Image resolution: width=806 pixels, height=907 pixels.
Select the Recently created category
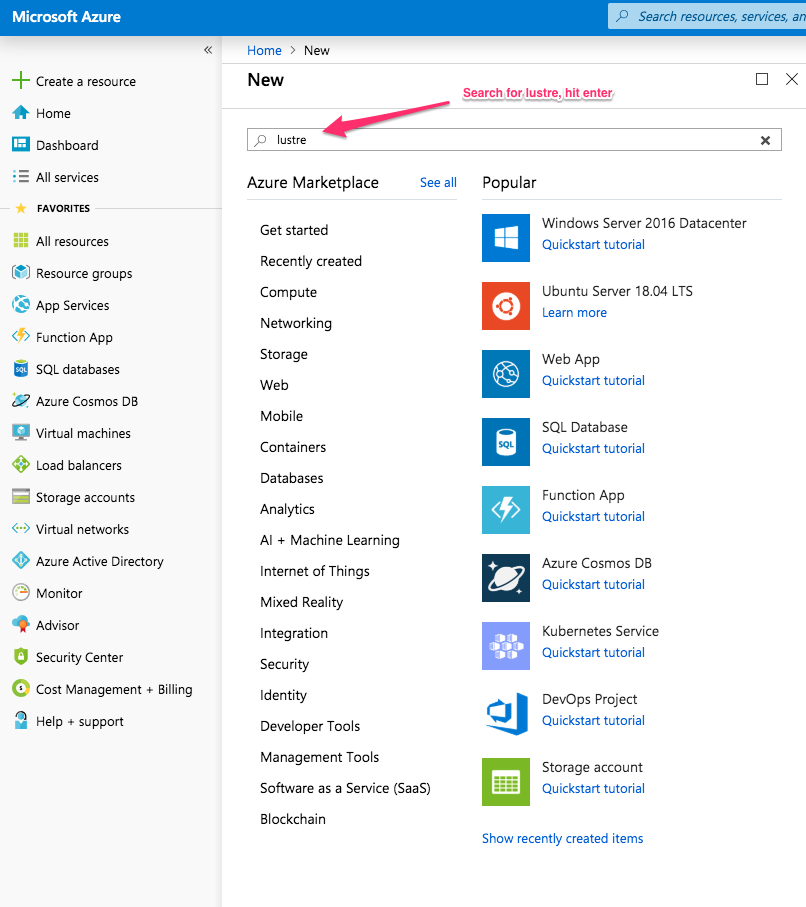pyautogui.click(x=311, y=261)
